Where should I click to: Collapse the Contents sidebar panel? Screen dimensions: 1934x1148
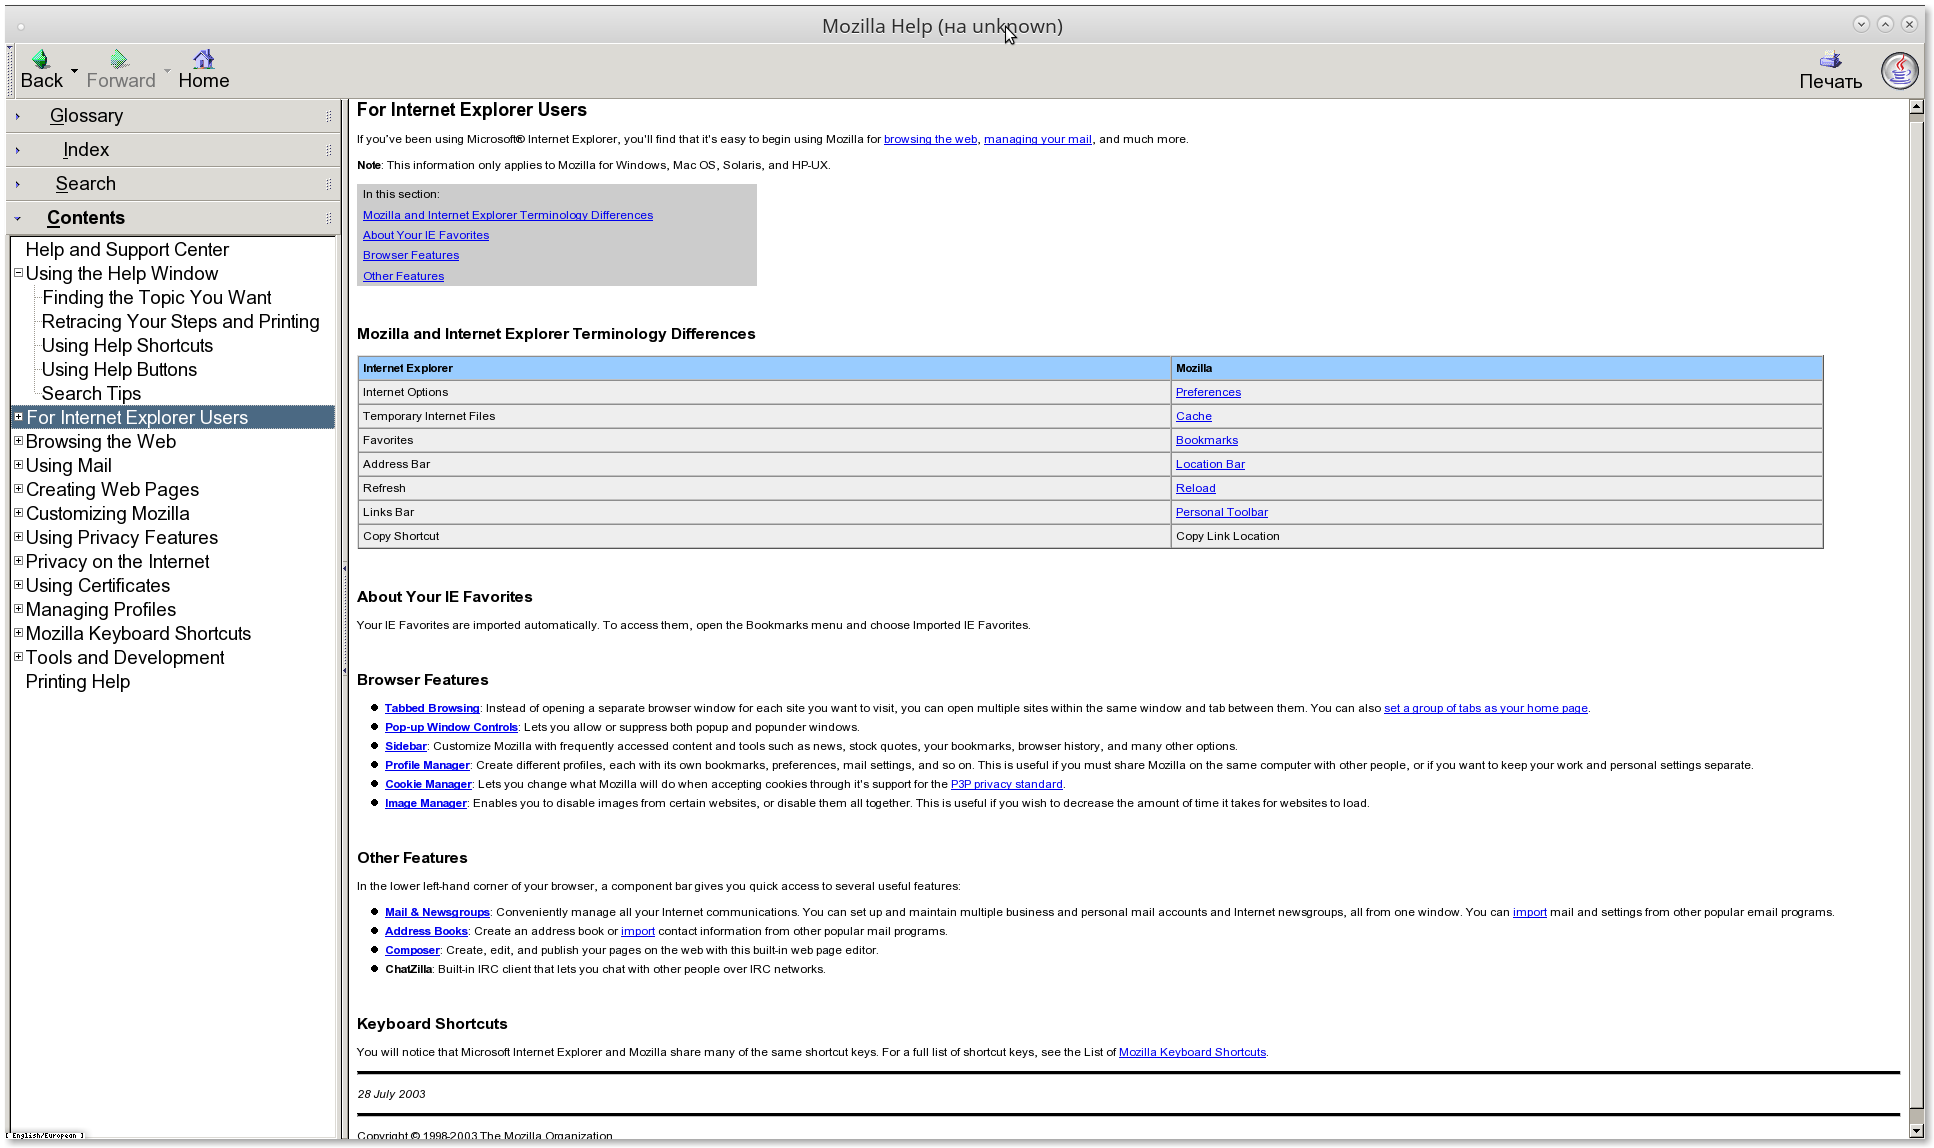pyautogui.click(x=86, y=218)
